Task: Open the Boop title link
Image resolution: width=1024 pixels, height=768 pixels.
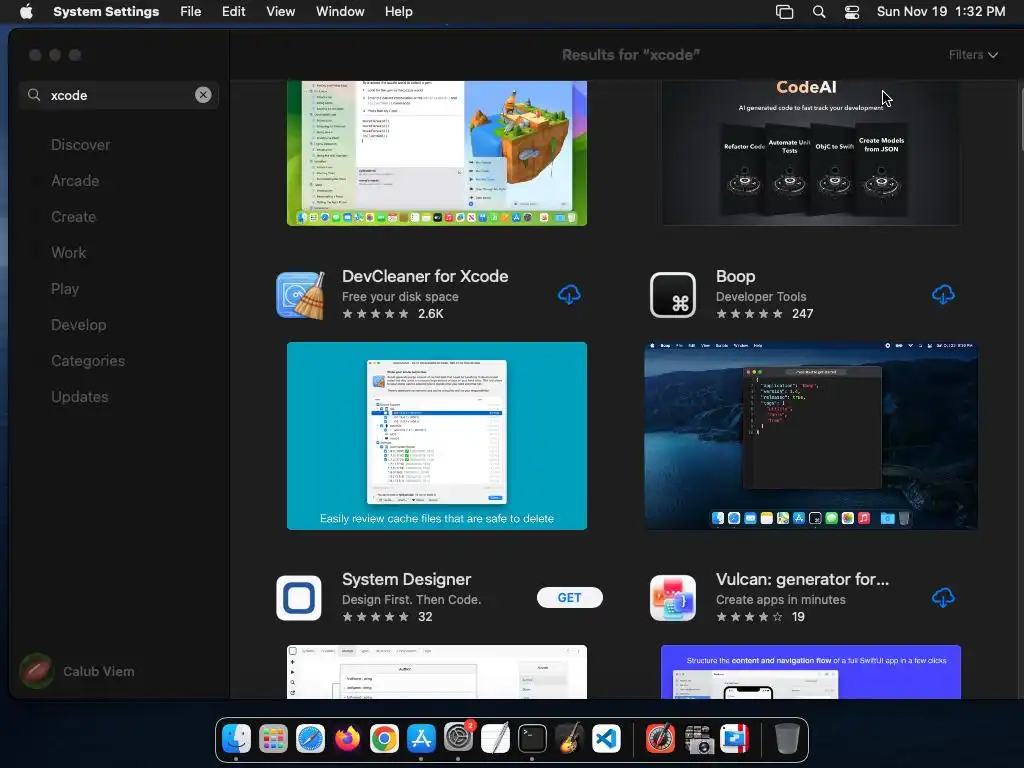Action: [735, 276]
